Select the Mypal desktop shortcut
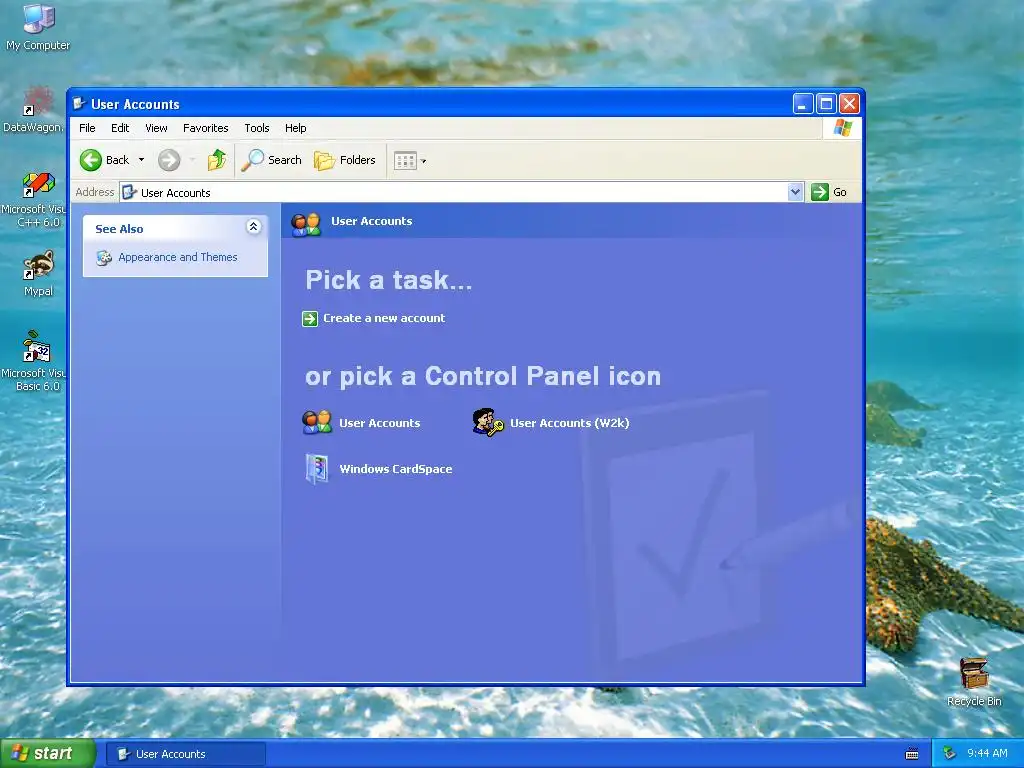Viewport: 1024px width, 768px height. [39, 274]
